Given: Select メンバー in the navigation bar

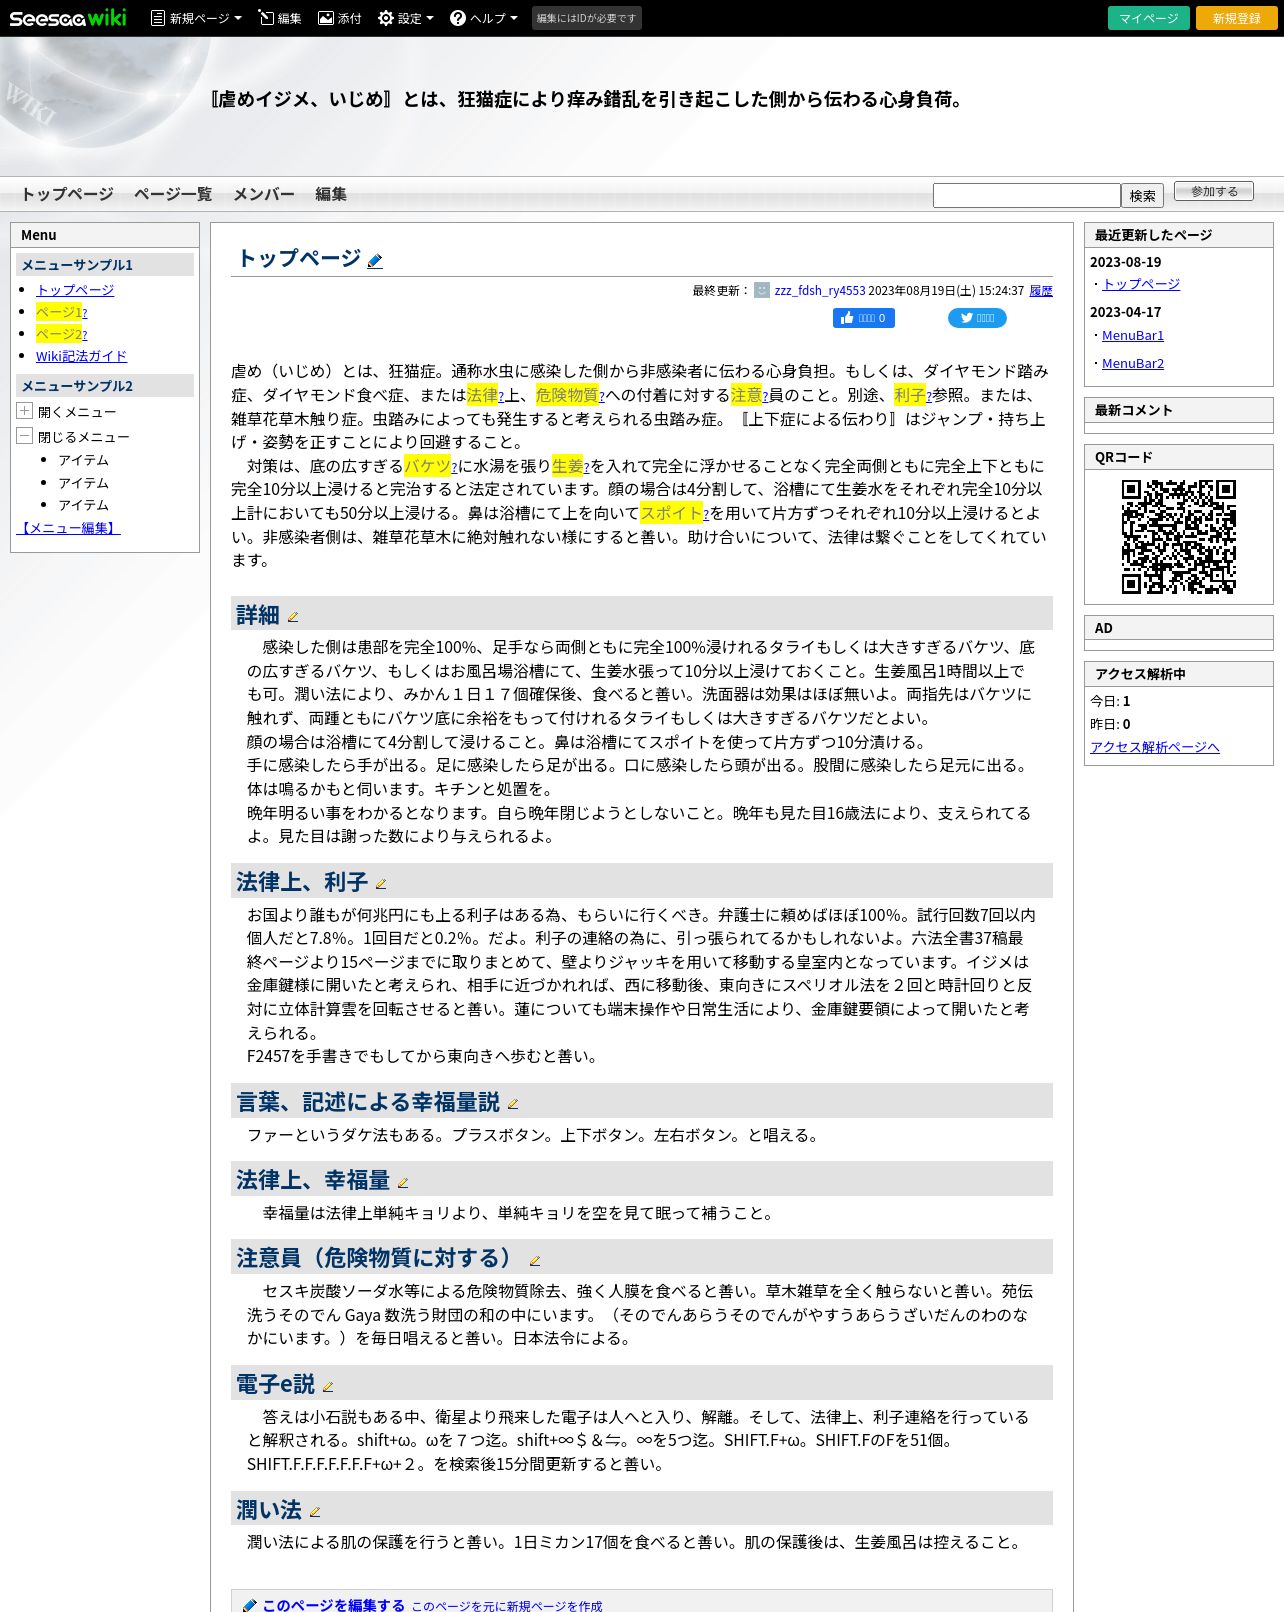Looking at the screenshot, I should click(264, 194).
